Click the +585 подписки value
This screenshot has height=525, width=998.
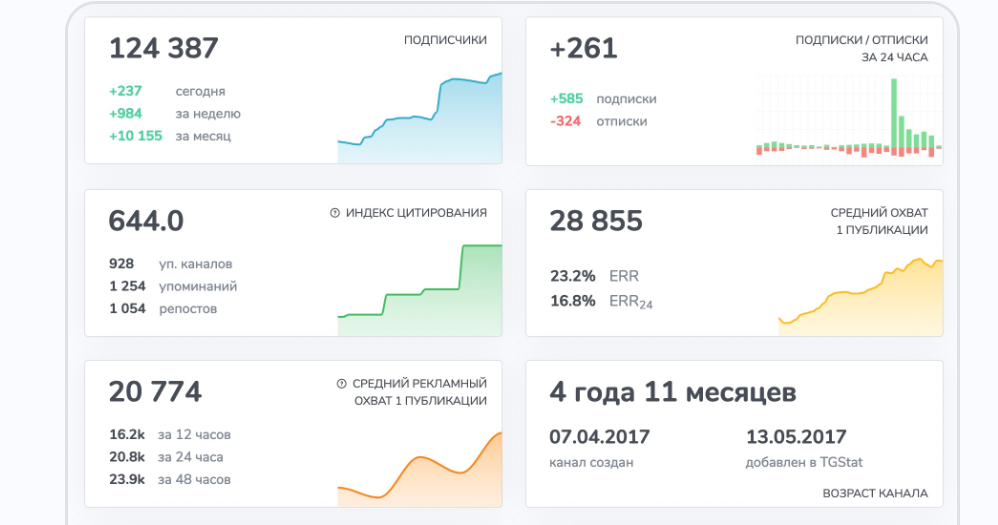[x=566, y=99]
